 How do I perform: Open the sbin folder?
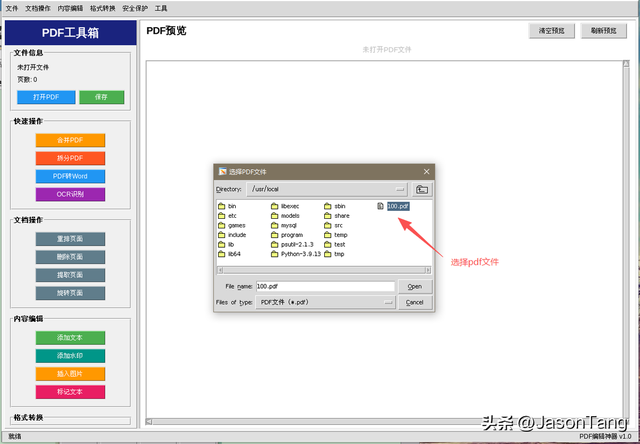tap(335, 206)
